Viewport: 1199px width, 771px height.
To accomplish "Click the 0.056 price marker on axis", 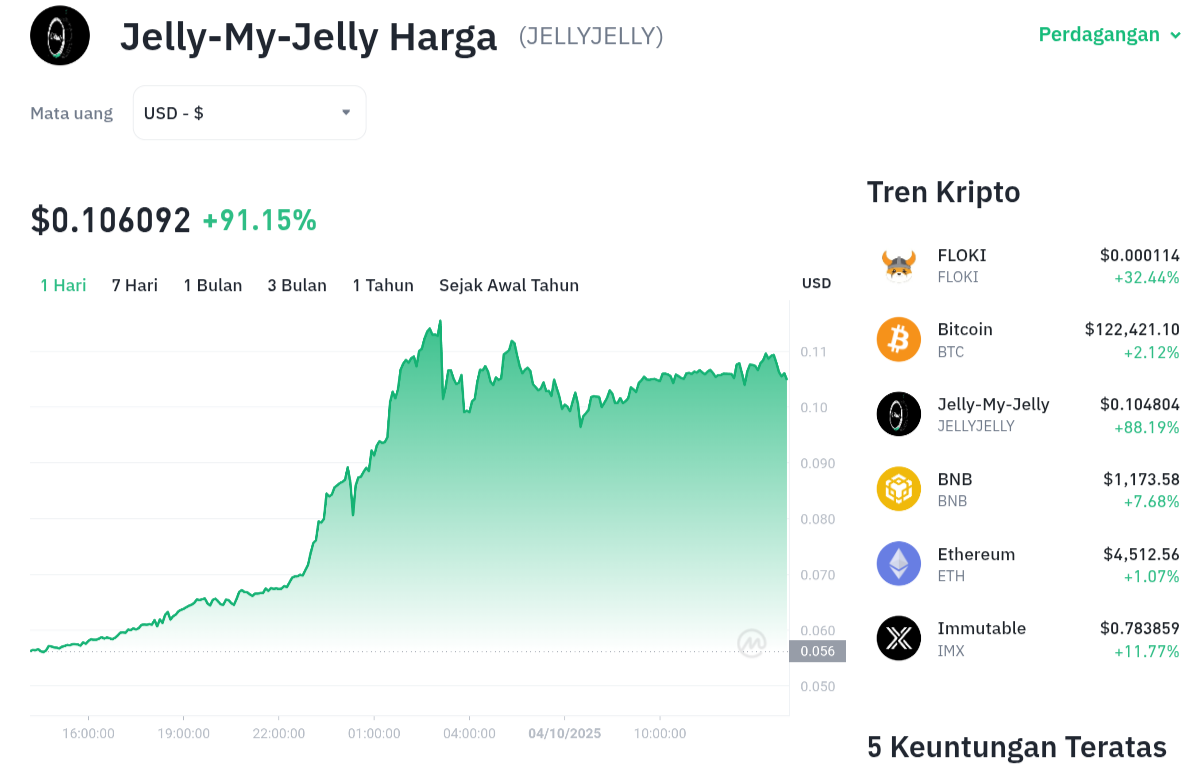I will click(817, 651).
